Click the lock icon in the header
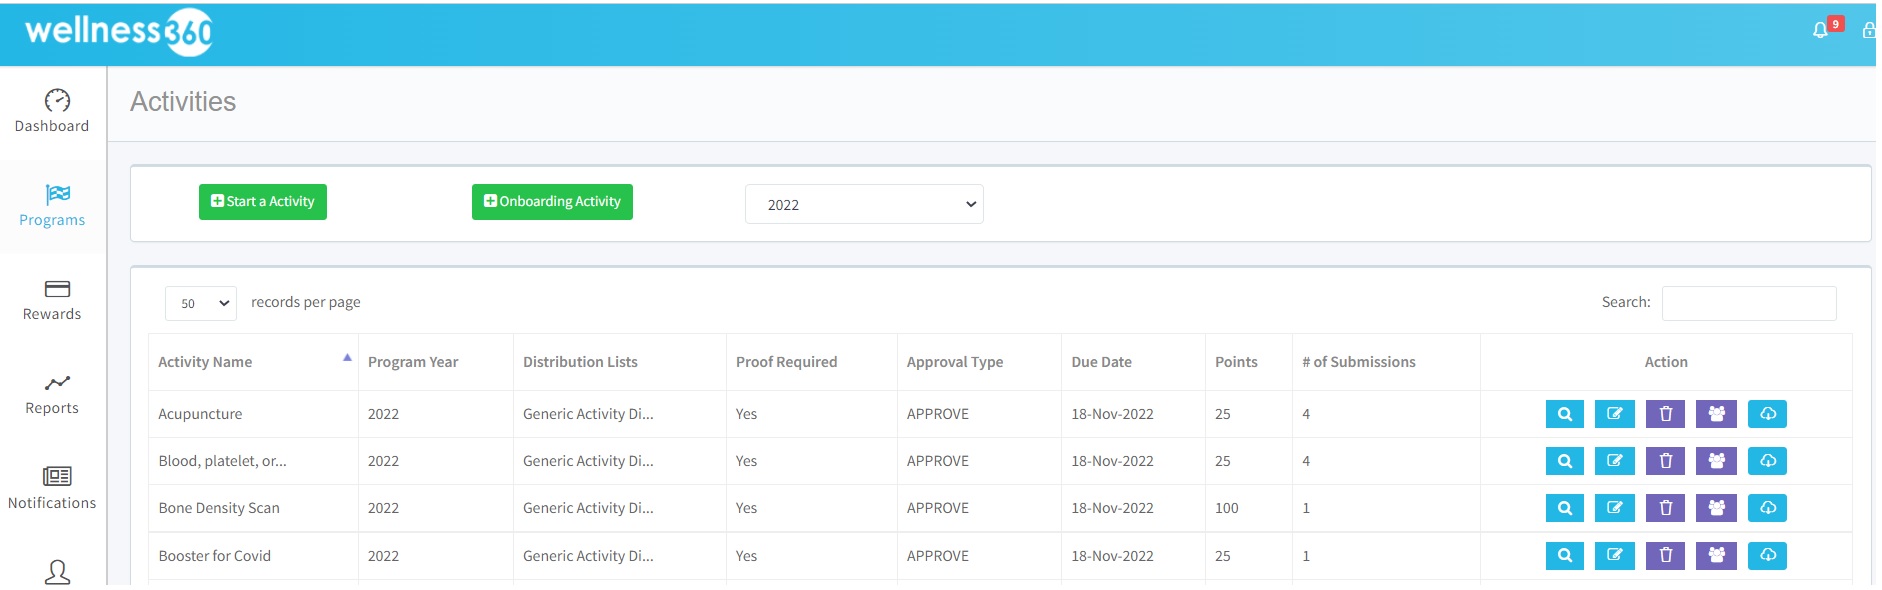 1869,31
